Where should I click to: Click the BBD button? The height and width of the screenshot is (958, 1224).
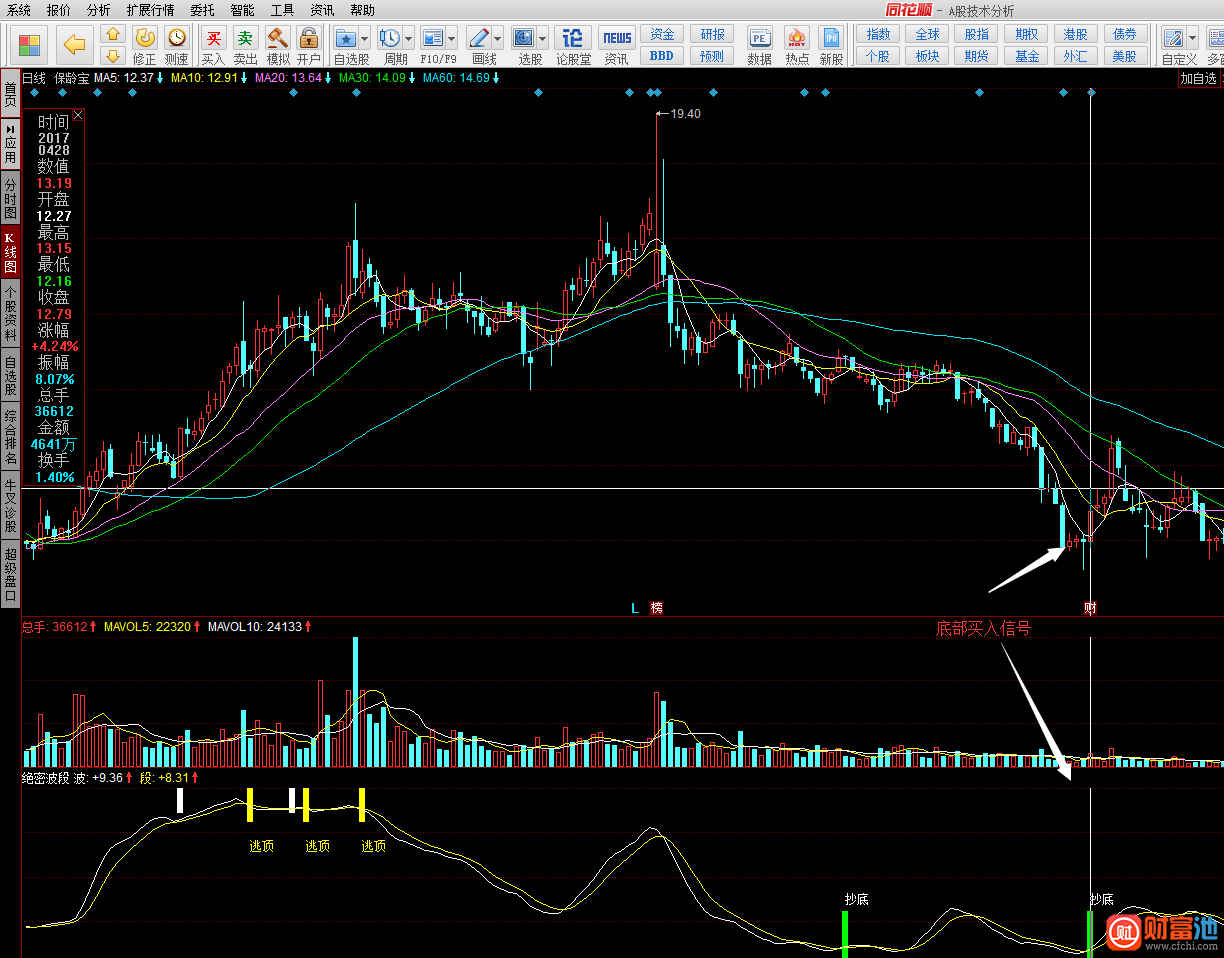click(x=662, y=56)
